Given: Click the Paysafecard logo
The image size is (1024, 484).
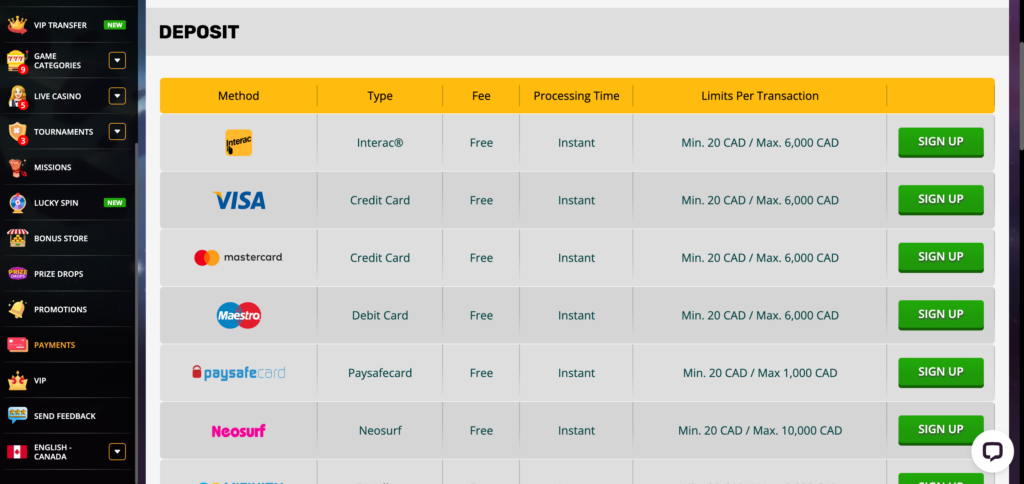Looking at the screenshot, I should (238, 373).
